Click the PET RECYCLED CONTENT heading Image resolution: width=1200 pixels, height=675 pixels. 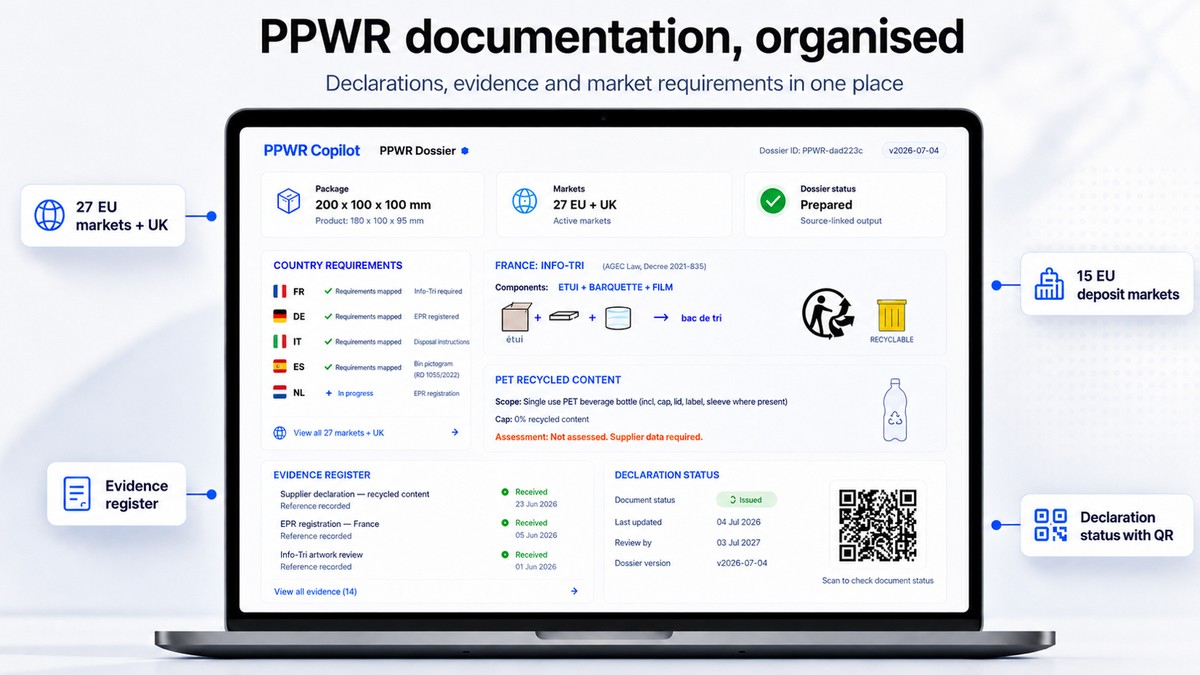tap(558, 380)
